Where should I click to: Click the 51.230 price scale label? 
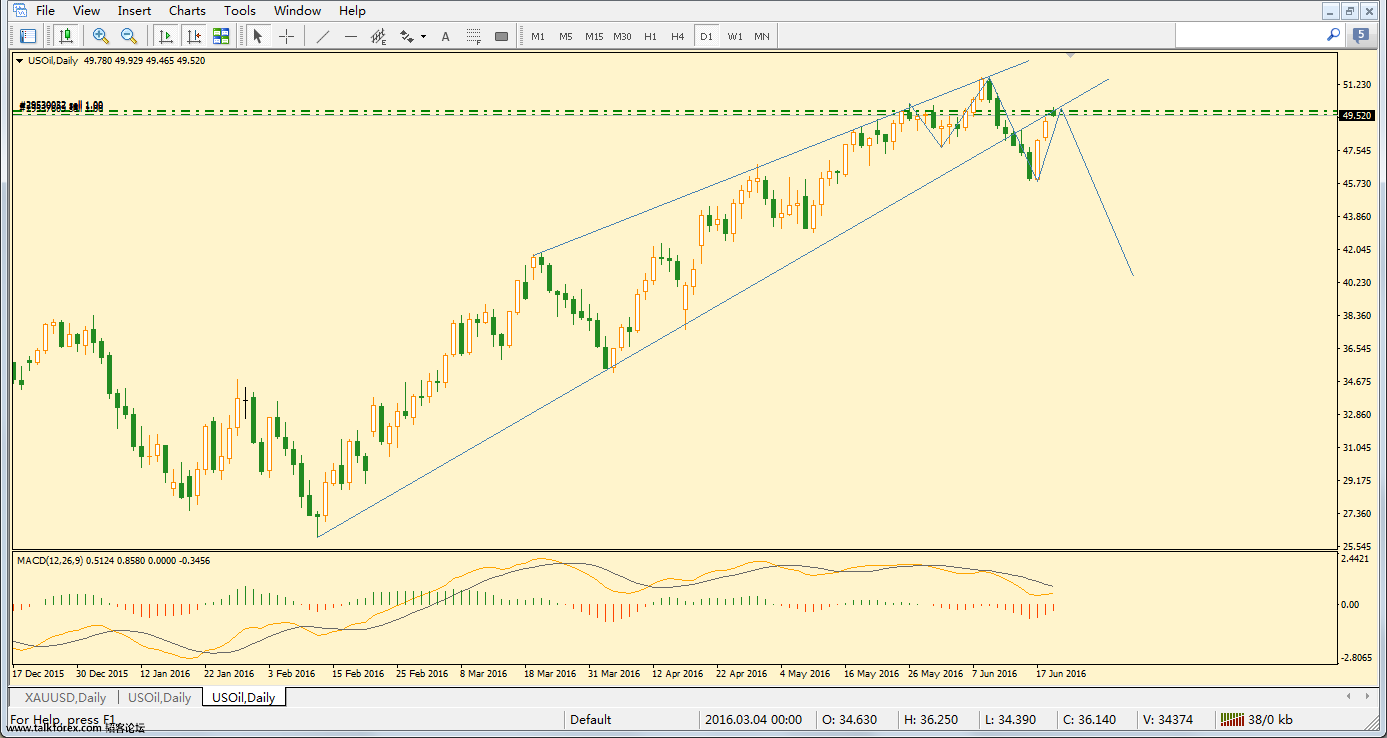coord(1358,84)
